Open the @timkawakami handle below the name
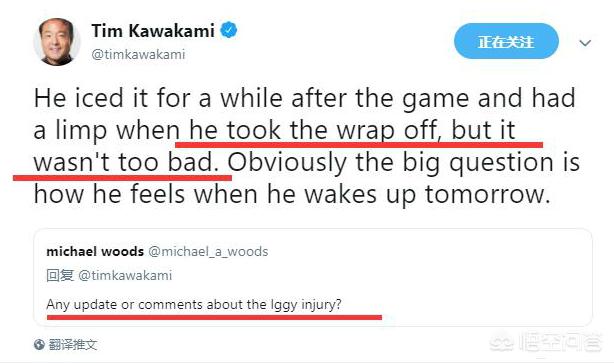614x363 pixels. pyautogui.click(x=138, y=54)
